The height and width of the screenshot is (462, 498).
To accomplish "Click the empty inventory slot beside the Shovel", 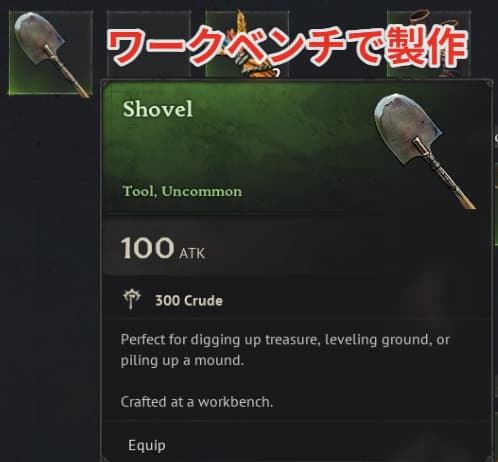I will pyautogui.click(x=148, y=45).
